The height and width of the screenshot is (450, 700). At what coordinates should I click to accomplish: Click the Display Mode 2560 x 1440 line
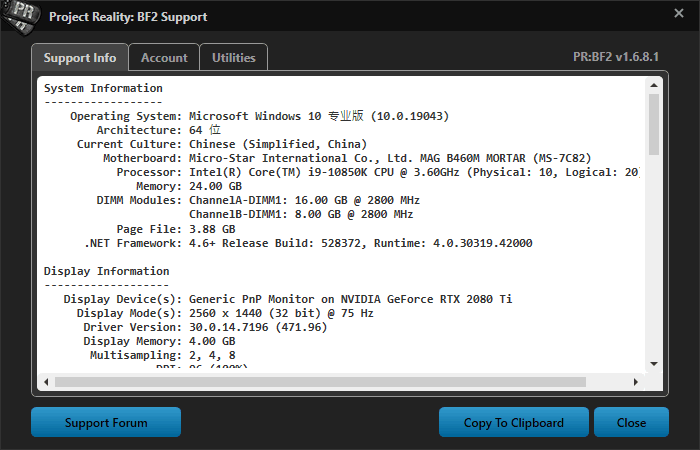click(x=225, y=313)
